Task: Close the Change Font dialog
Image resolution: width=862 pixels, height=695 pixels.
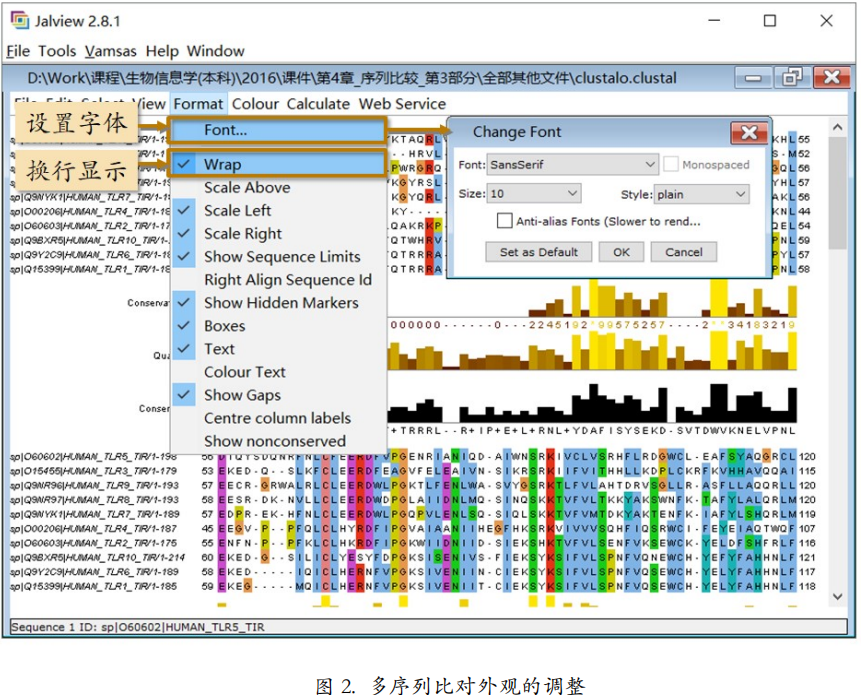Action: click(749, 133)
